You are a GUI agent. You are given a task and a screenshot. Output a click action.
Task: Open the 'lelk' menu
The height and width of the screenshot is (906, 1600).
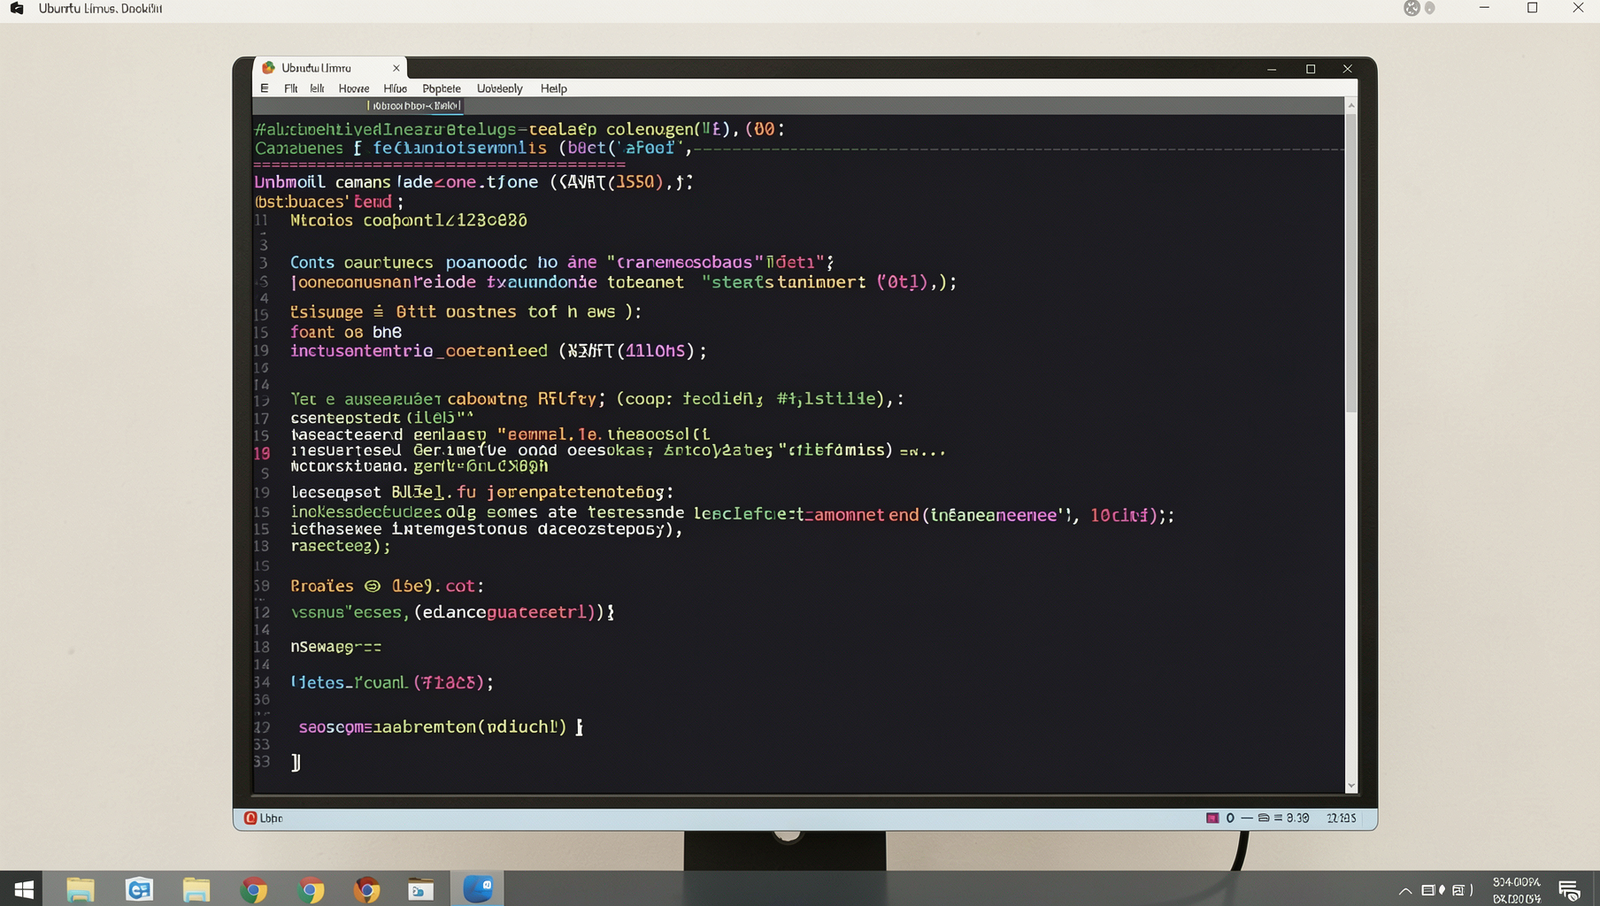[x=317, y=88]
